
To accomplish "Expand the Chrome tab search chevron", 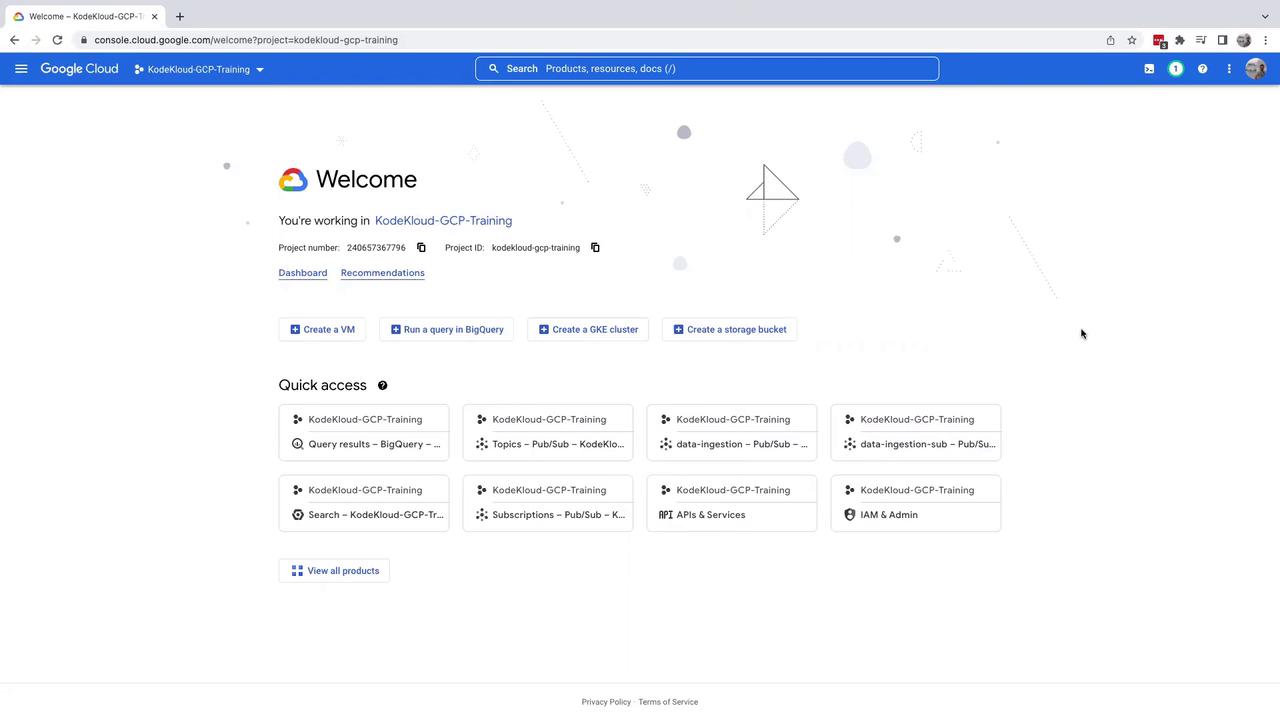I will coord(1265,16).
